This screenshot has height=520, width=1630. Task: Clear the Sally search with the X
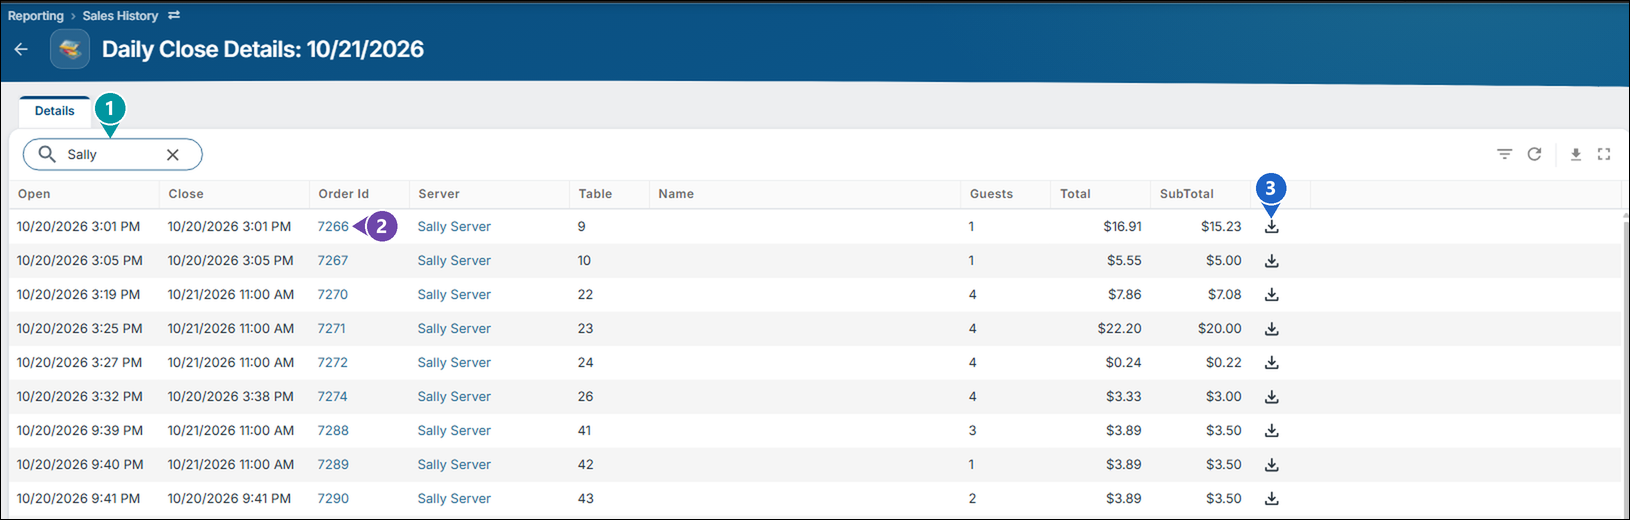tap(173, 154)
